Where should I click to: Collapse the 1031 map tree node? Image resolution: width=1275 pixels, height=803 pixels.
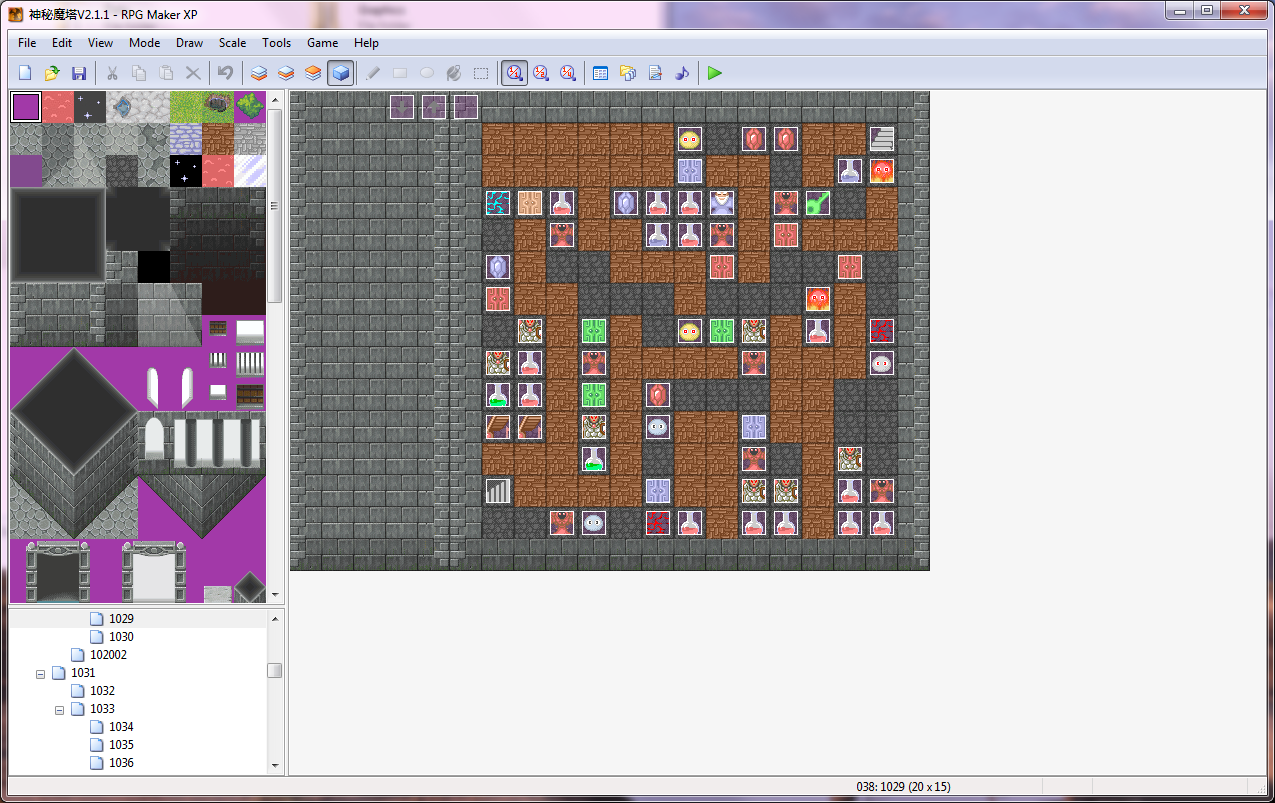point(41,674)
